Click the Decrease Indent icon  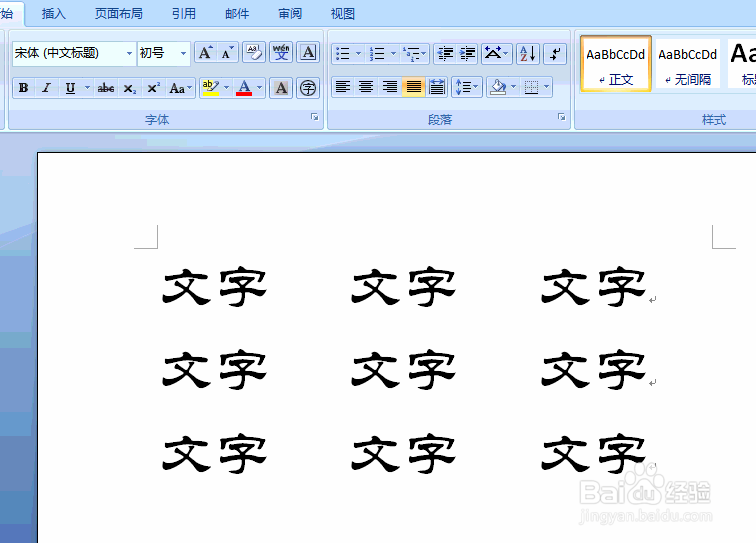(x=445, y=54)
